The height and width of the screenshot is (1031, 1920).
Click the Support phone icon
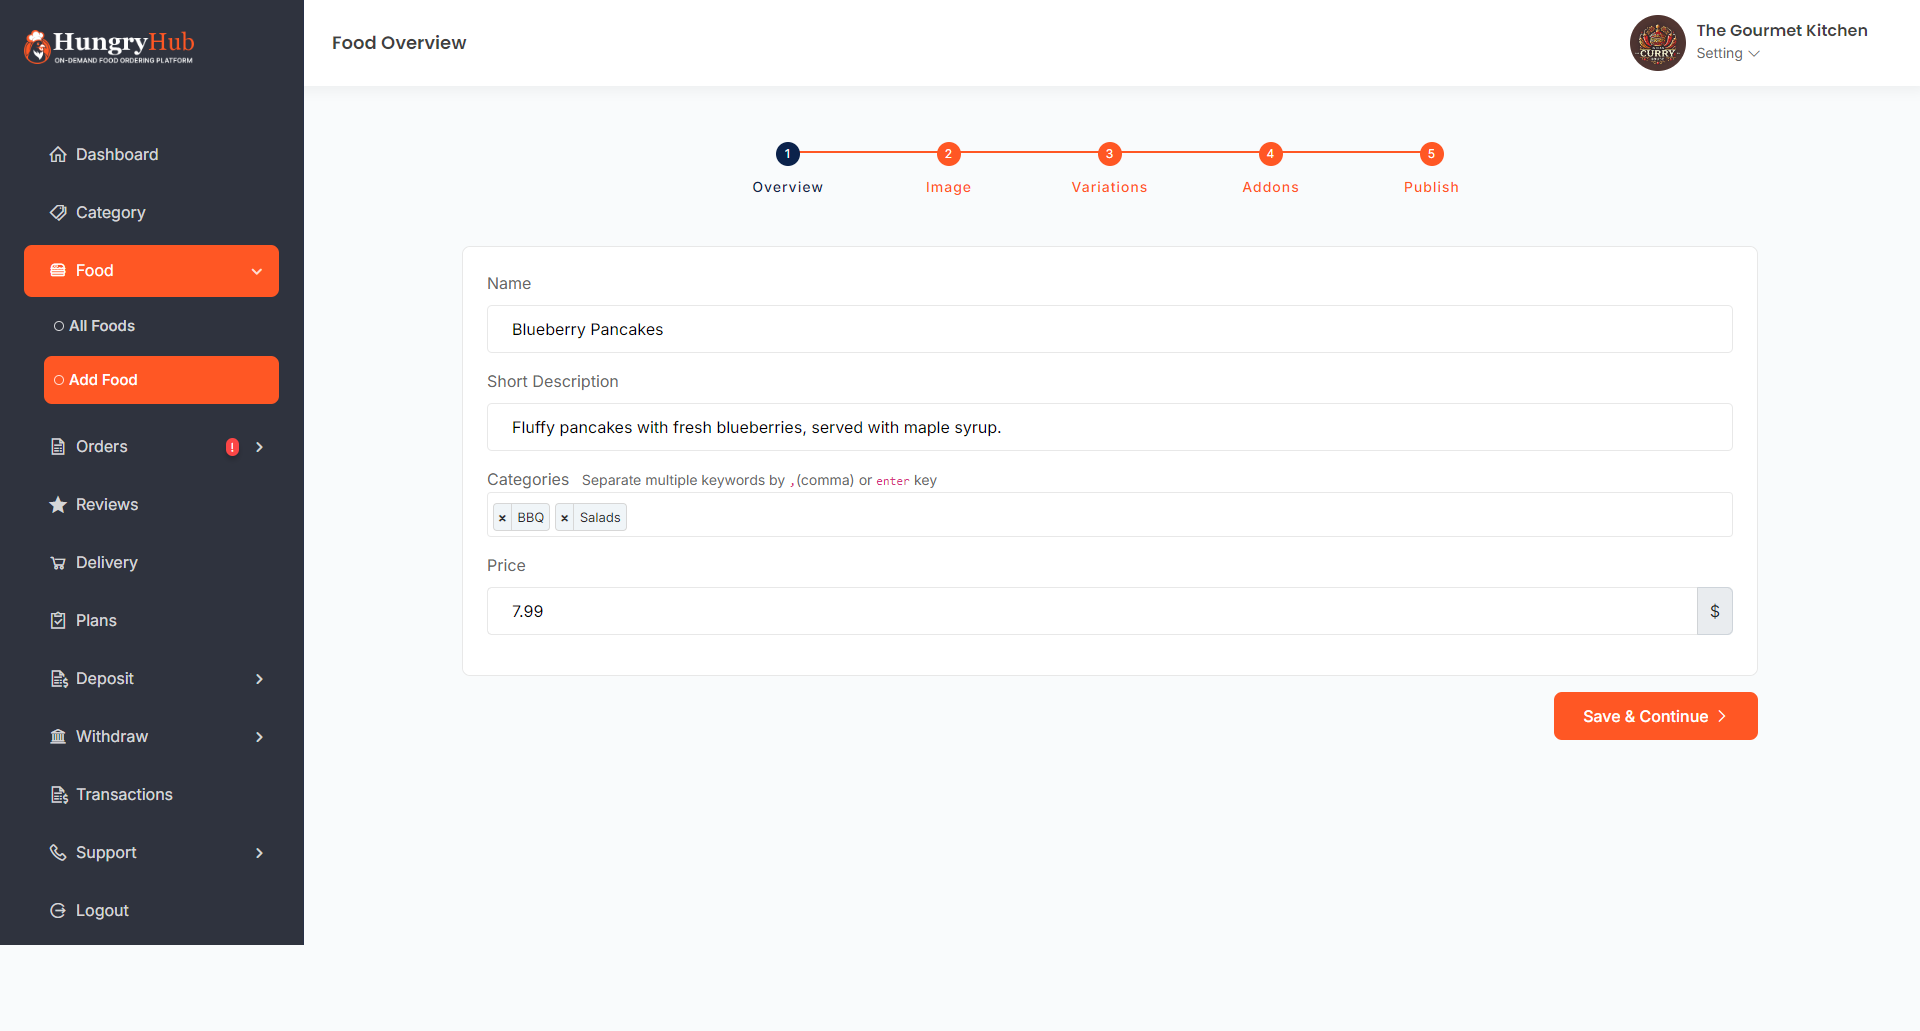point(57,852)
